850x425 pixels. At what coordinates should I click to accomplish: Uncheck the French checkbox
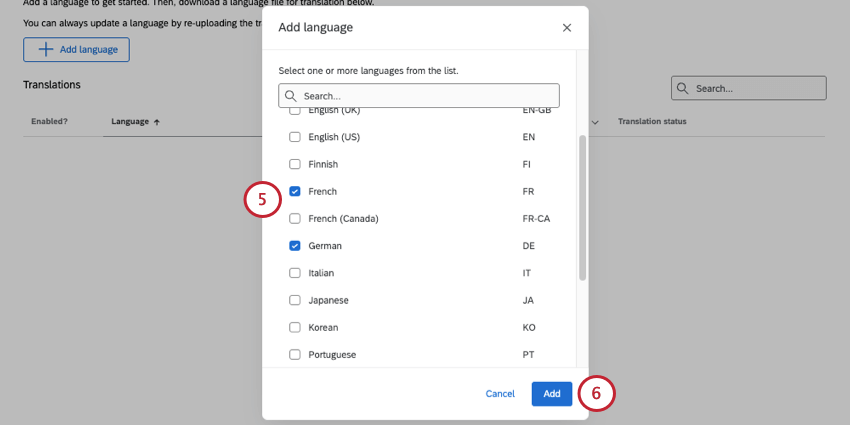point(295,191)
